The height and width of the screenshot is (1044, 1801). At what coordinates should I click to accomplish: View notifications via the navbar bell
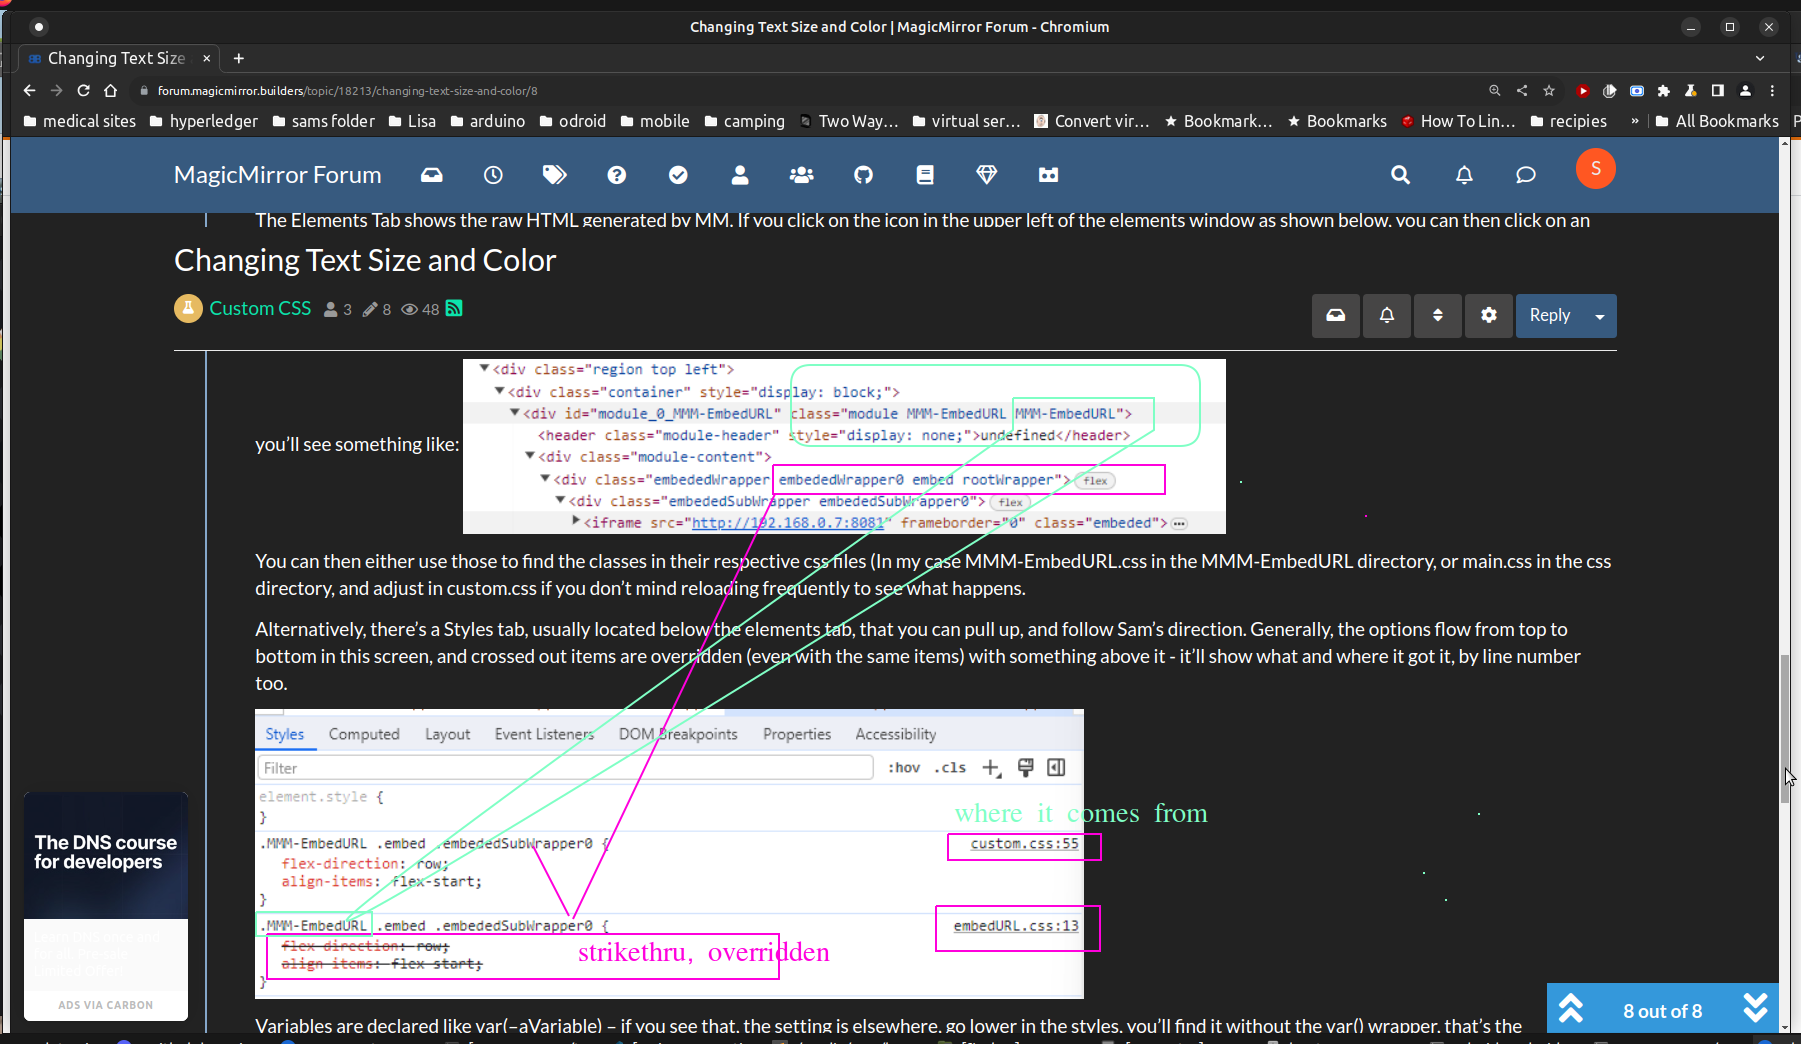(1463, 175)
